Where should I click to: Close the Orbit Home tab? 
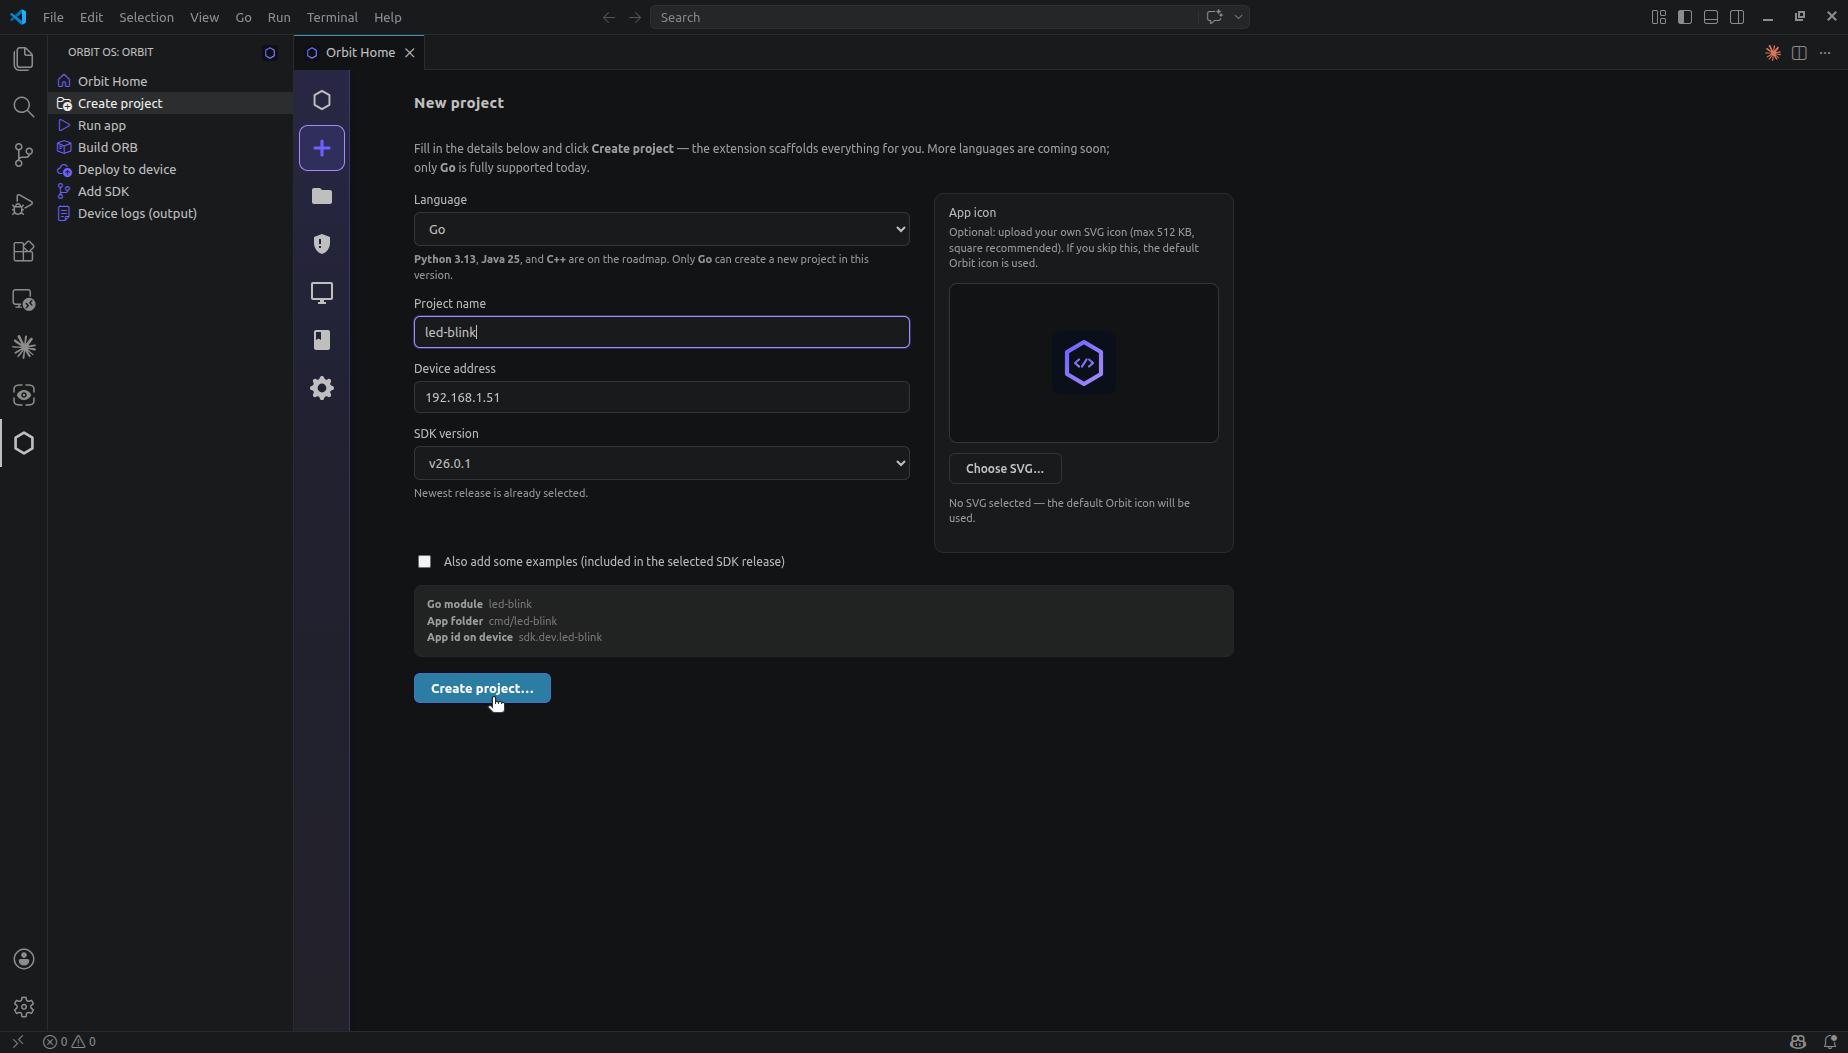pyautogui.click(x=410, y=53)
